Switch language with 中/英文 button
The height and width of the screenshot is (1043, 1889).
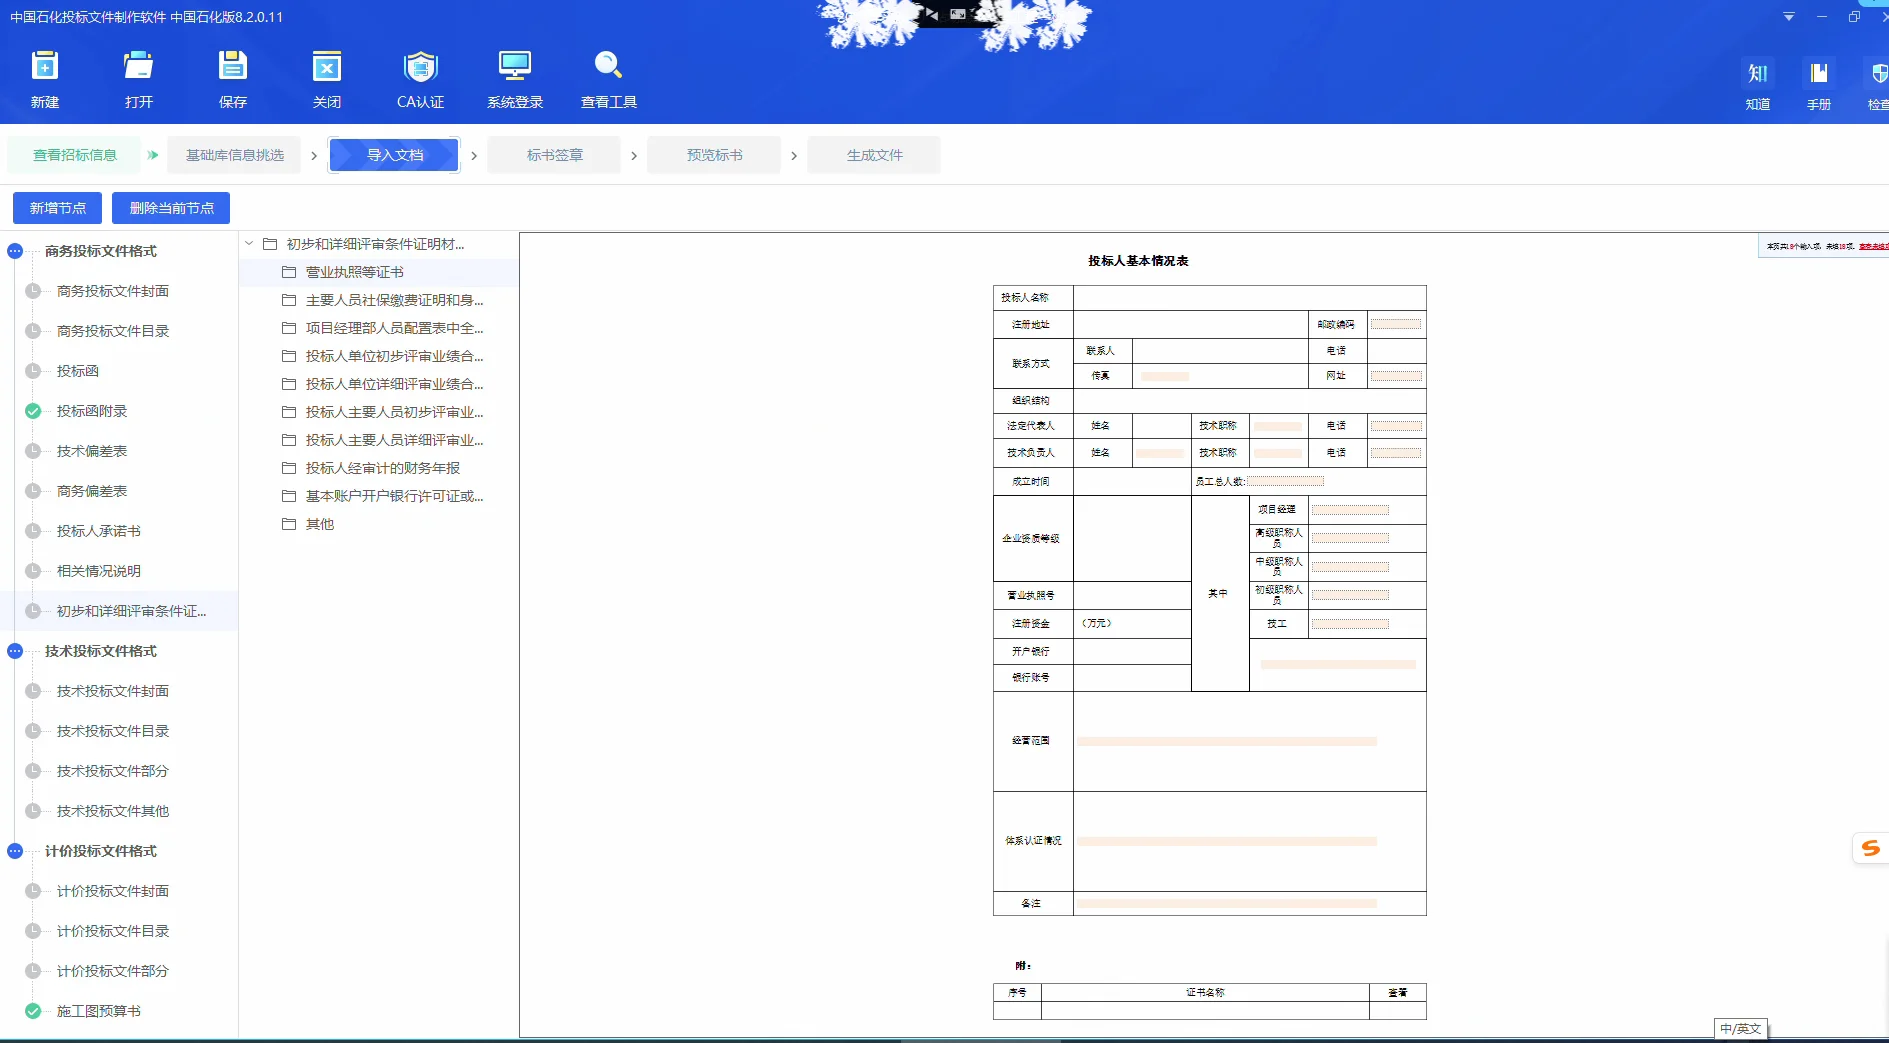tap(1741, 1029)
